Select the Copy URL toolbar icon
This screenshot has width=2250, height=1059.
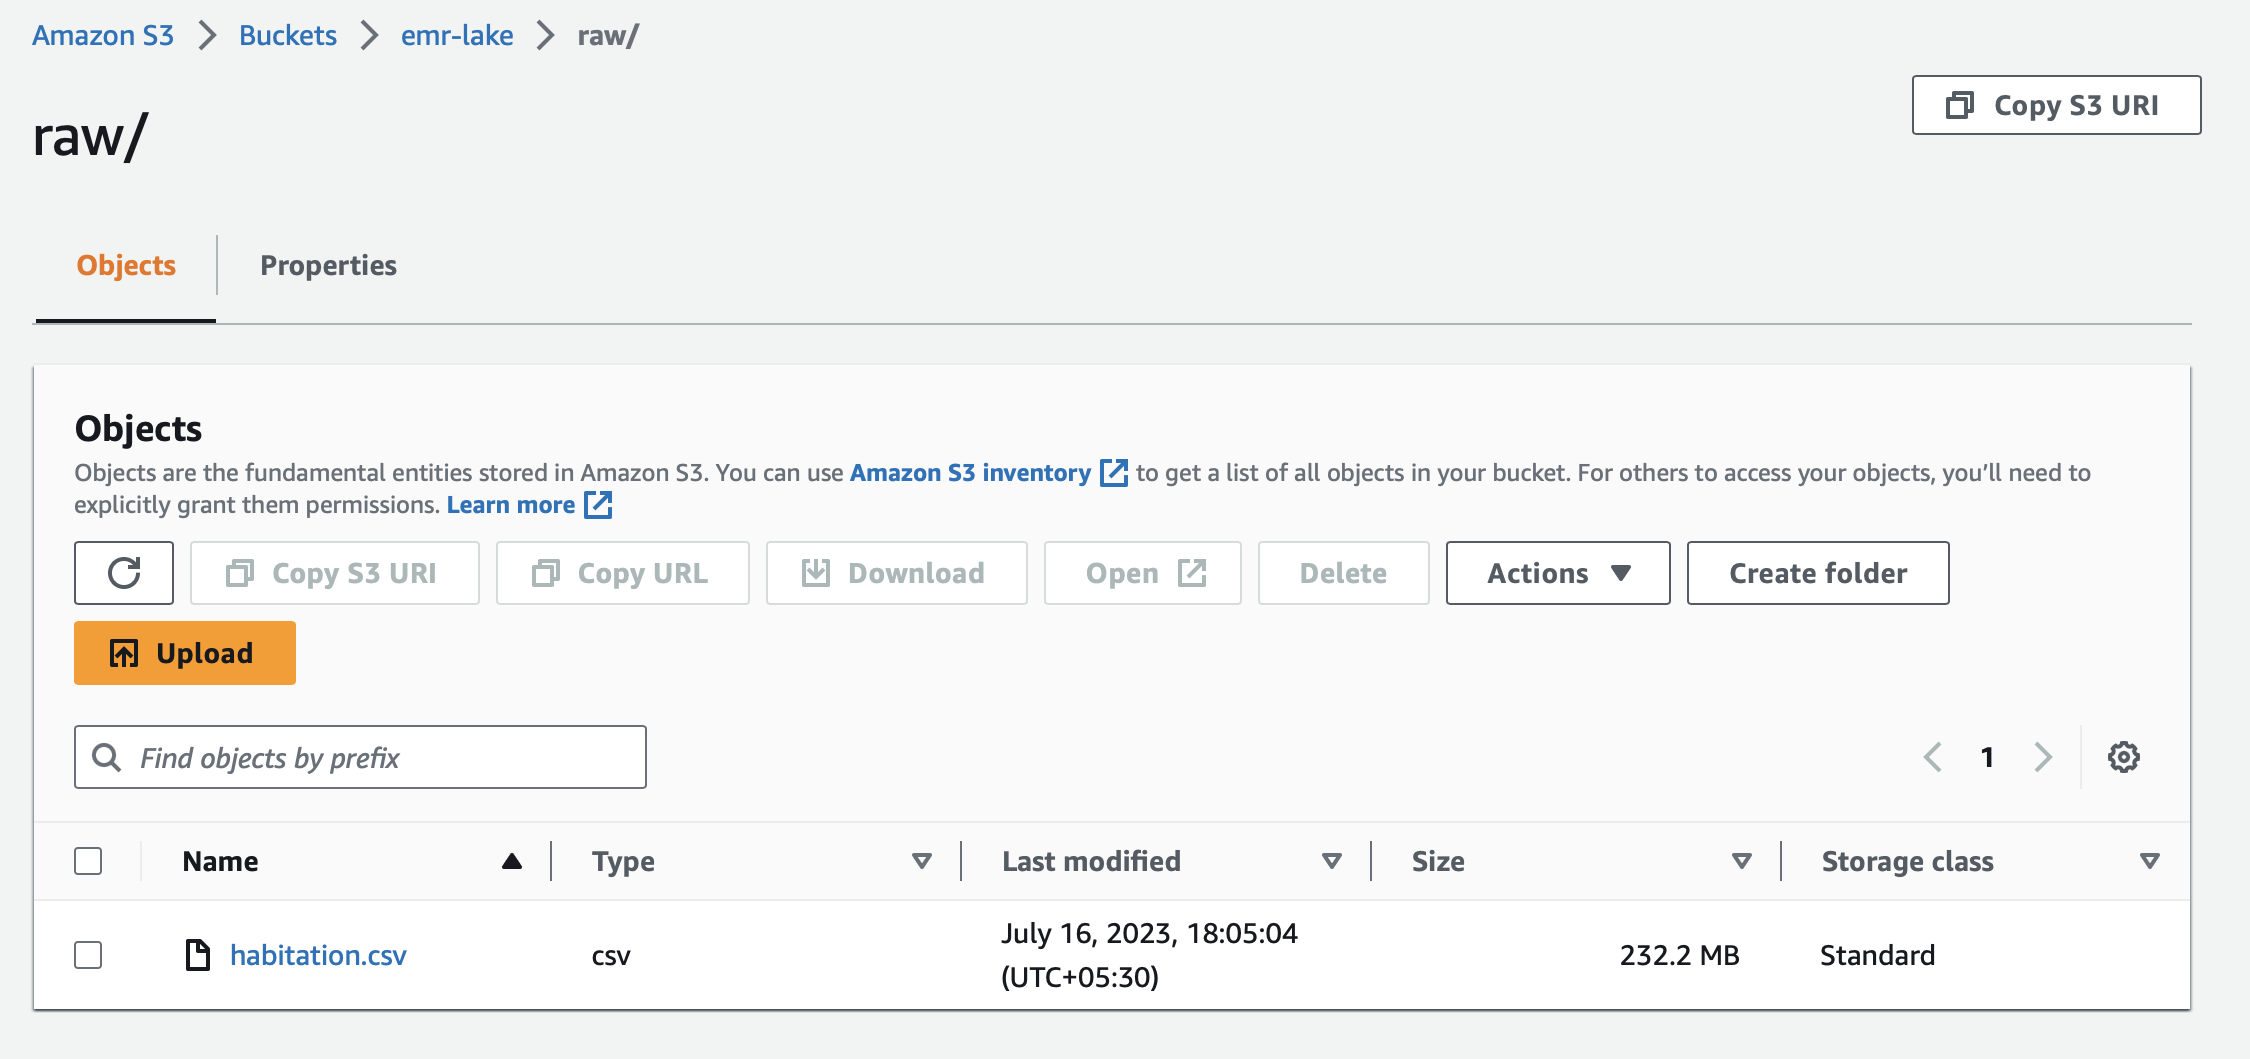(x=545, y=572)
